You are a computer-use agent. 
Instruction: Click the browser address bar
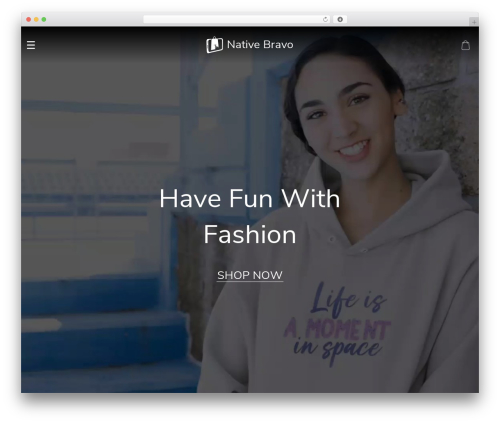tap(237, 19)
